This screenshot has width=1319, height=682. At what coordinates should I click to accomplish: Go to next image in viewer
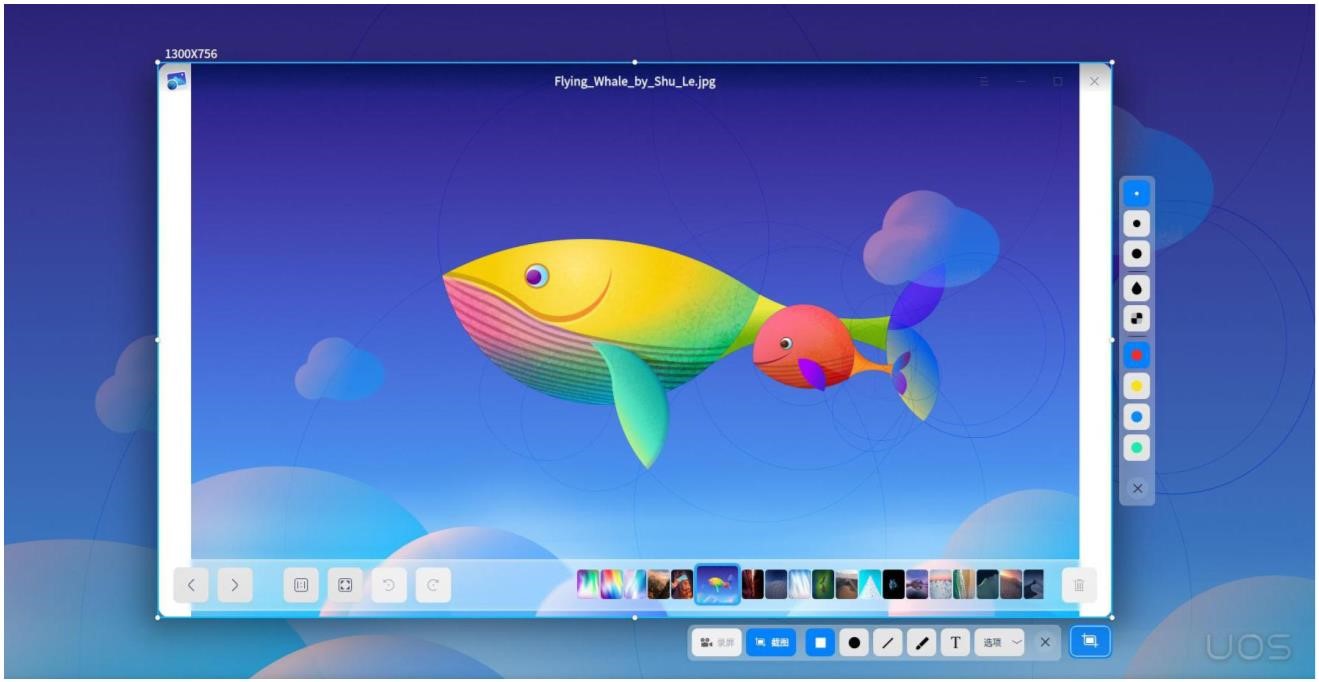click(235, 585)
